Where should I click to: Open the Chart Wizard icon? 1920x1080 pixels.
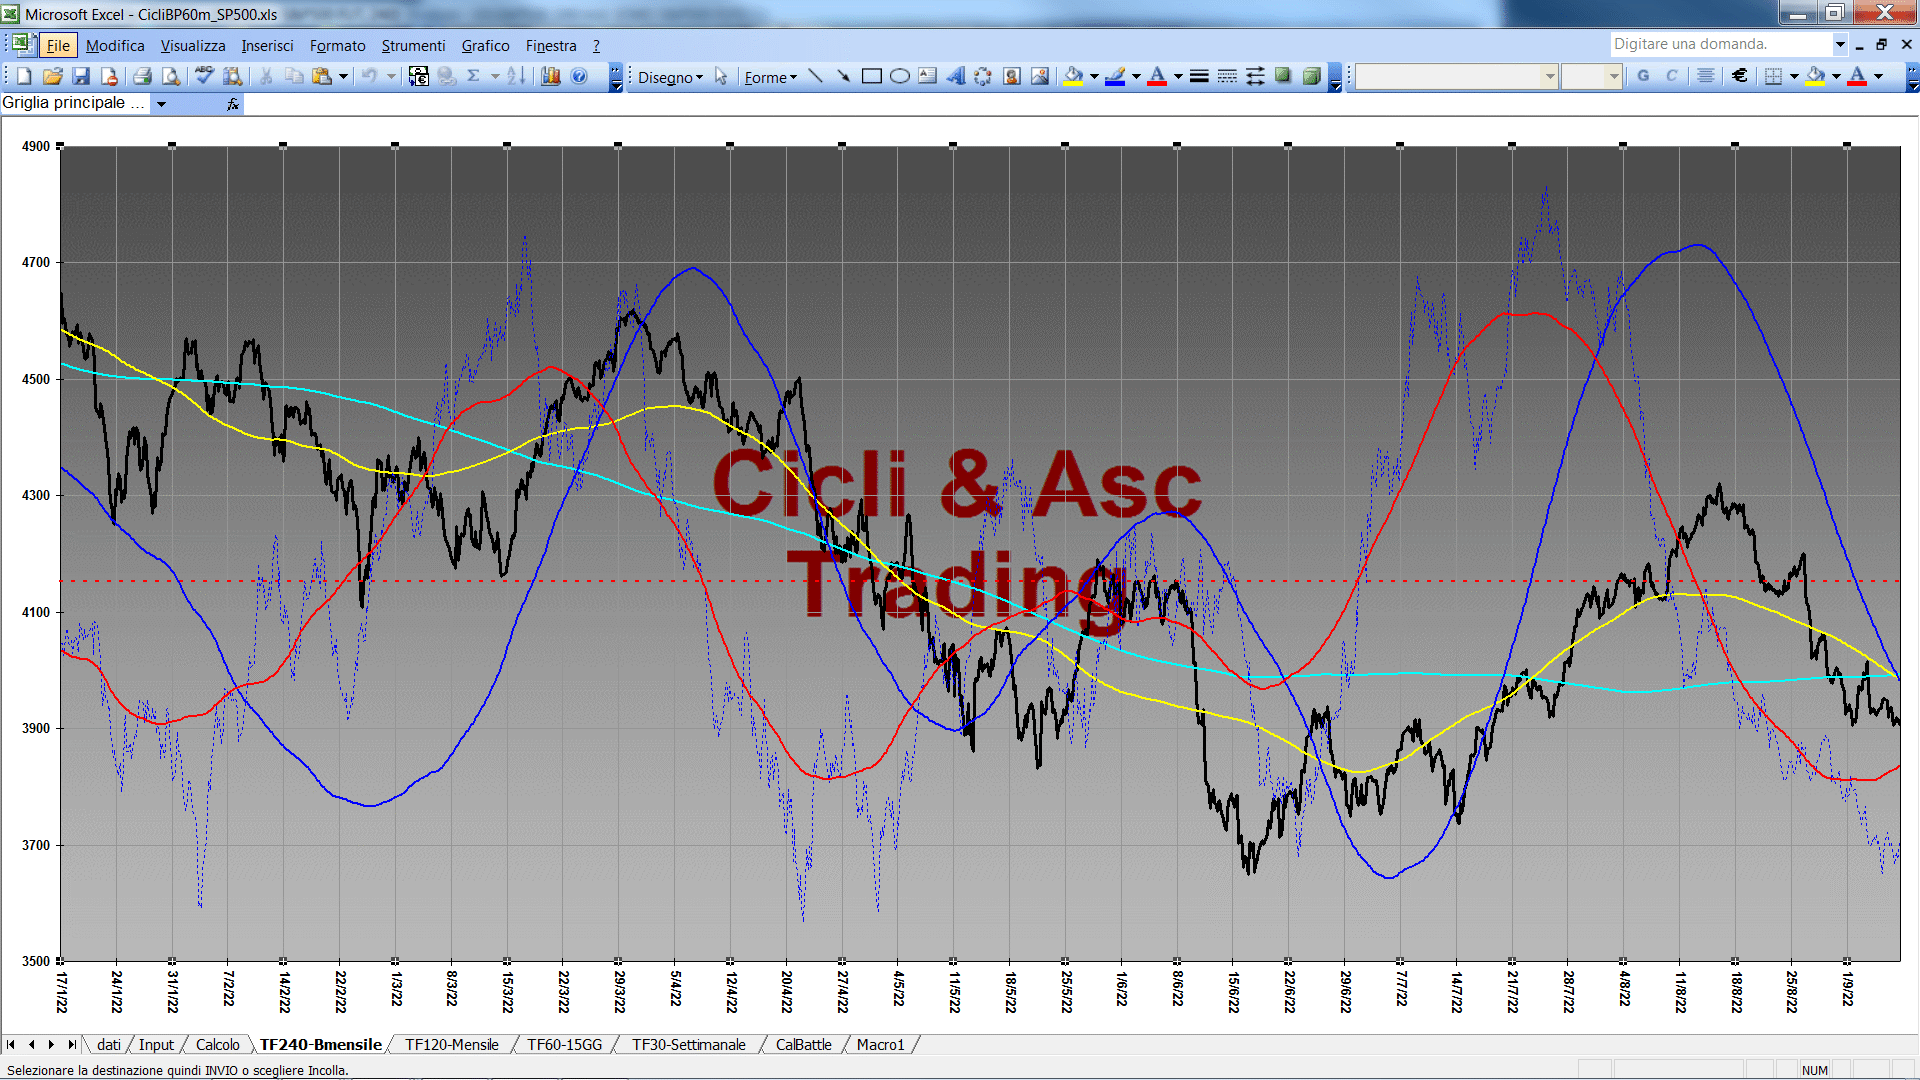pos(550,76)
